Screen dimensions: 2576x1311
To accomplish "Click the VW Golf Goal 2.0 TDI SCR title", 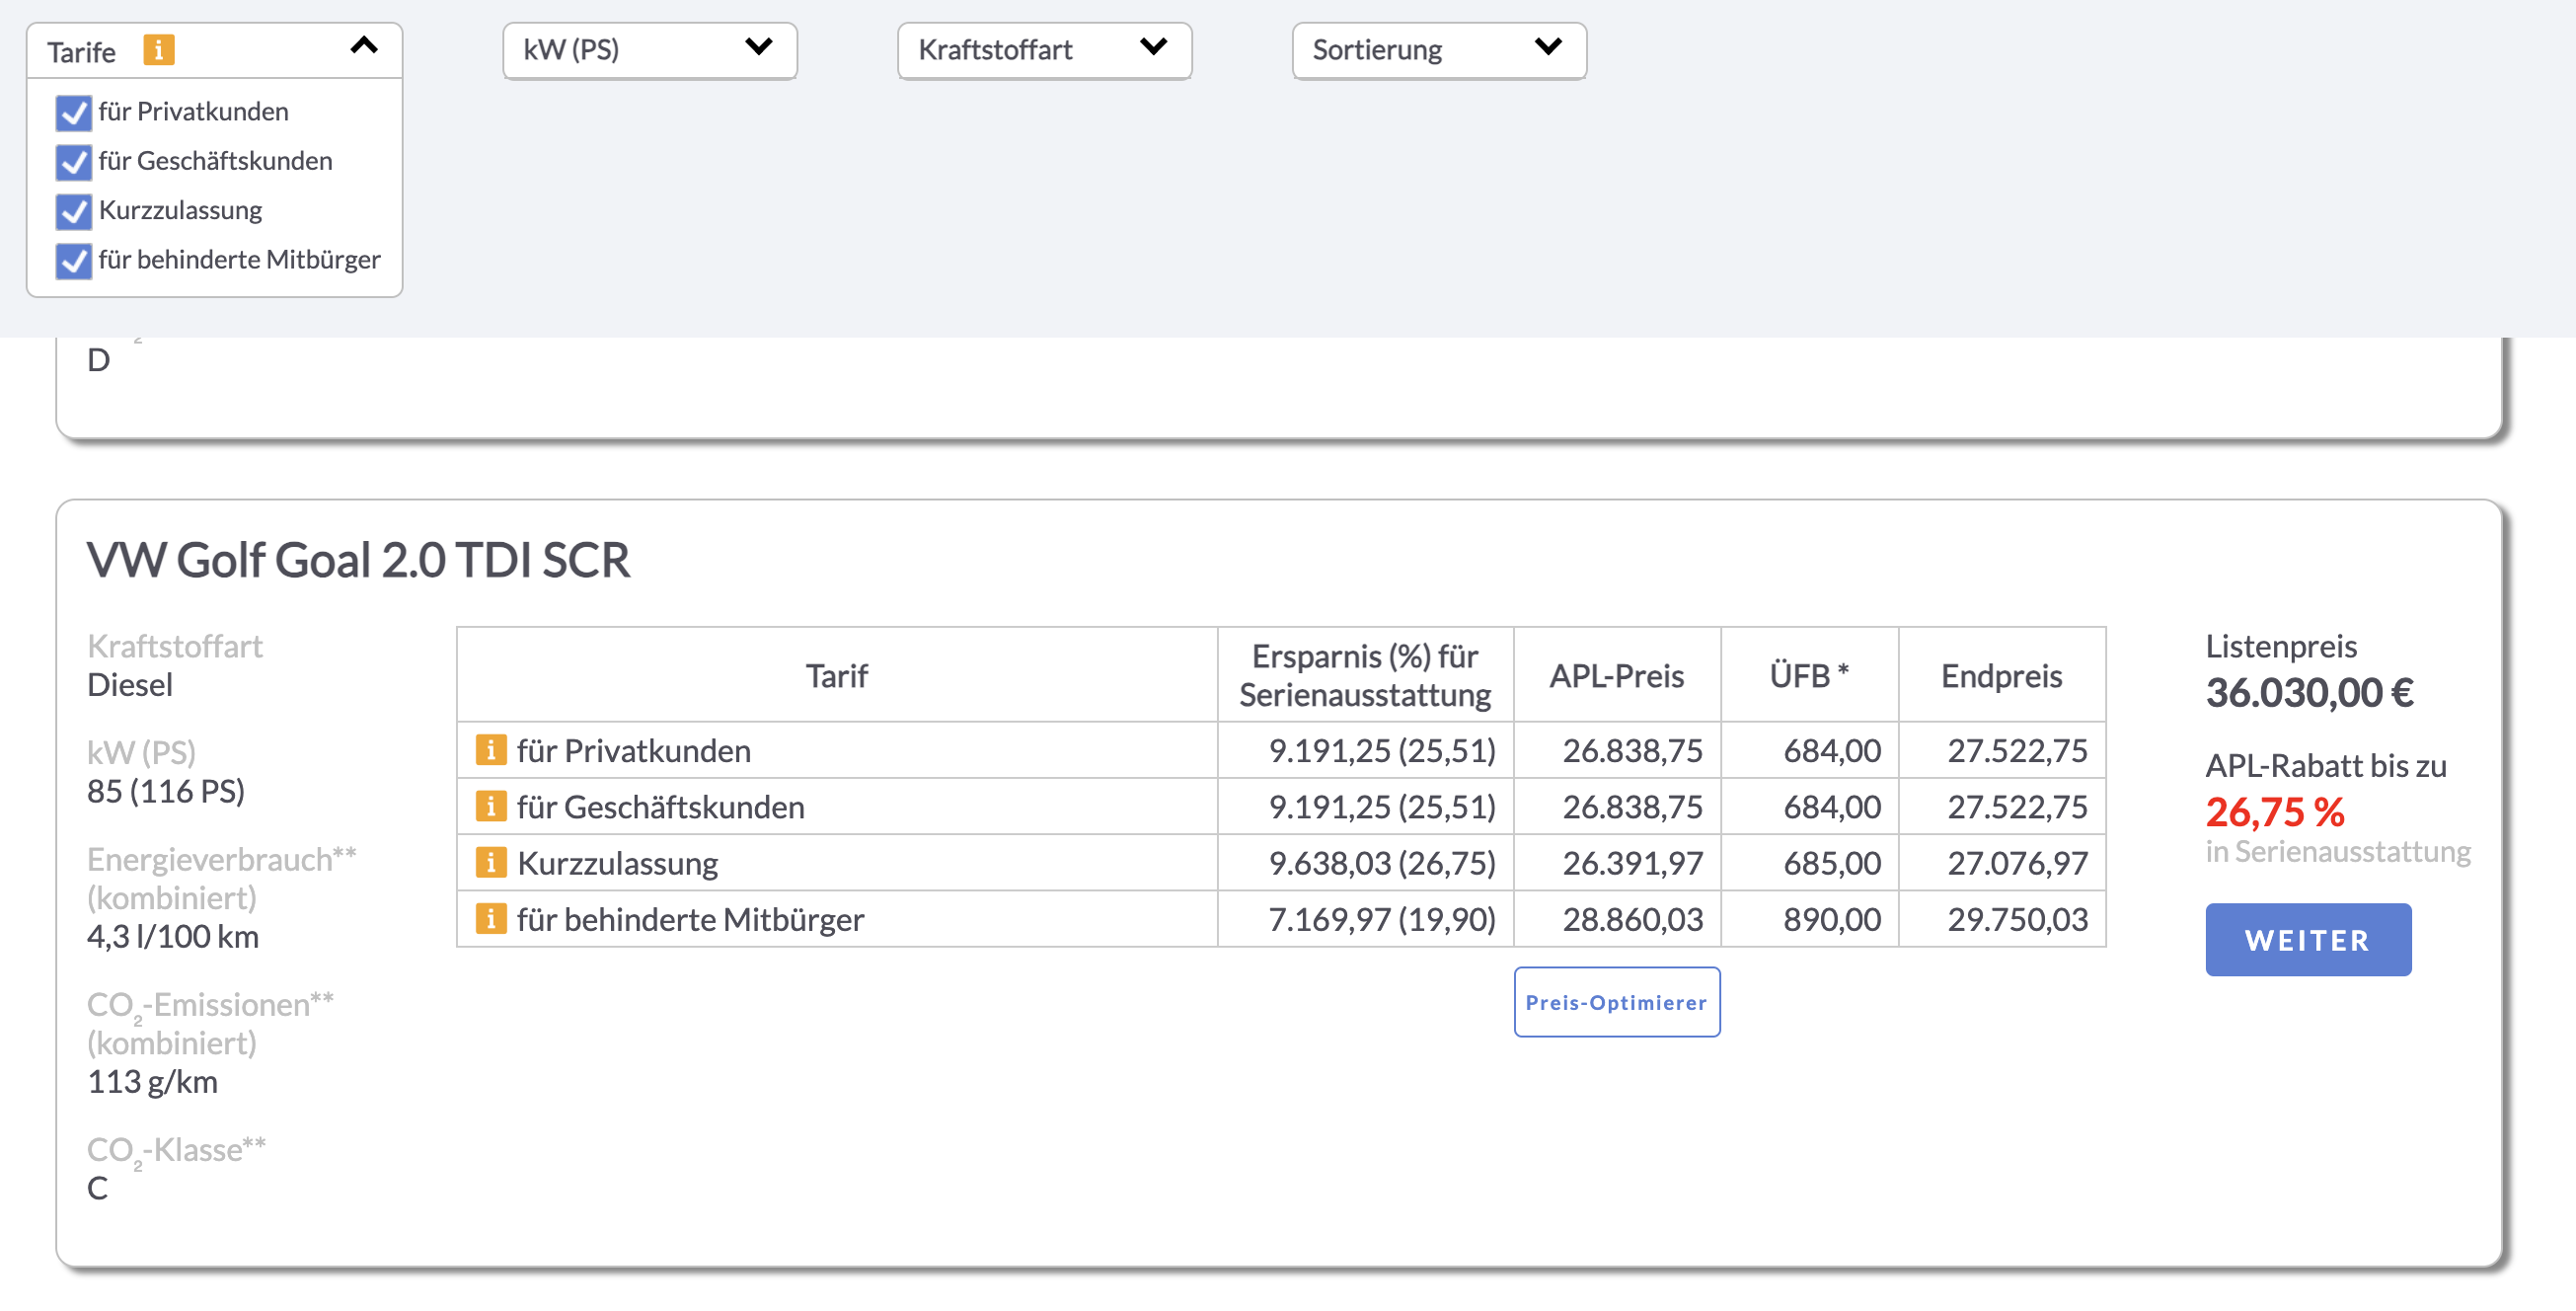I will (x=358, y=560).
